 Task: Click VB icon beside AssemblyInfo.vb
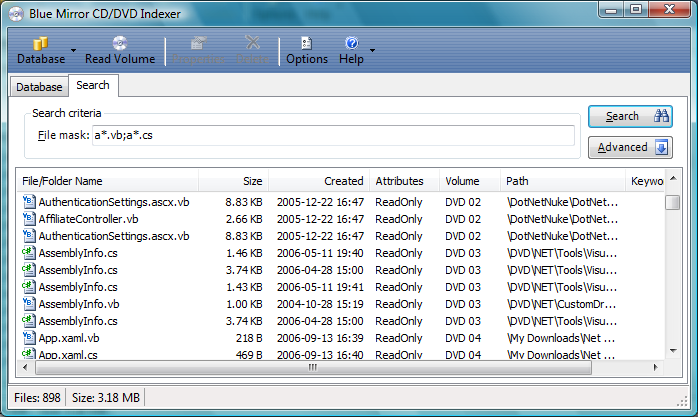point(29,304)
